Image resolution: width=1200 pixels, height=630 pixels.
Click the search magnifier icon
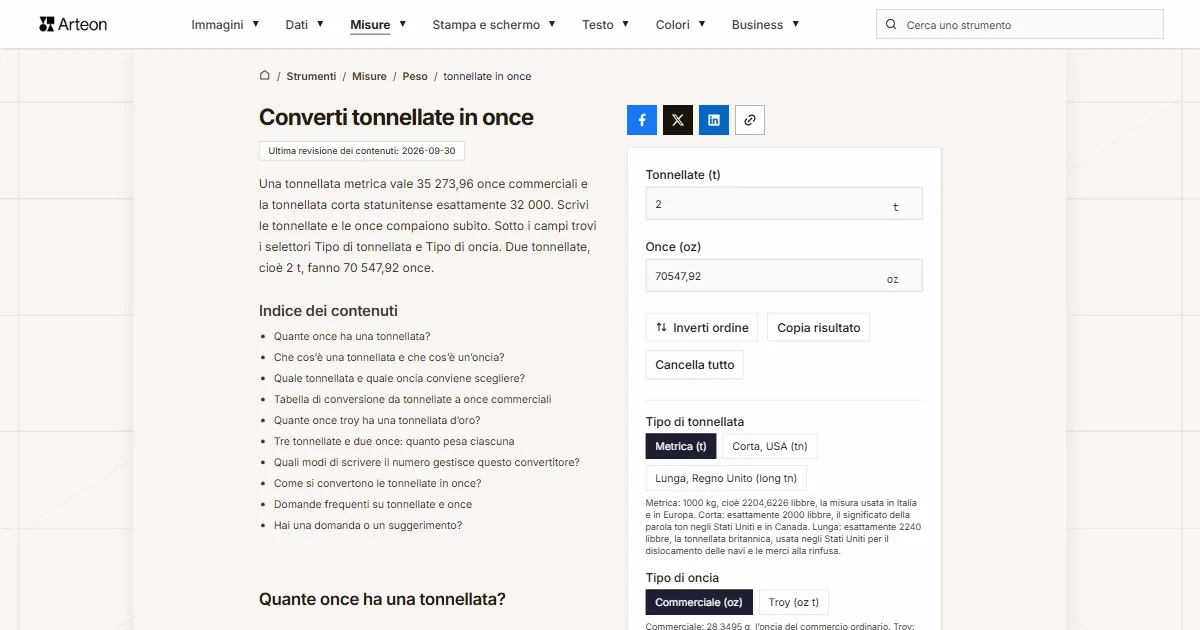(892, 25)
